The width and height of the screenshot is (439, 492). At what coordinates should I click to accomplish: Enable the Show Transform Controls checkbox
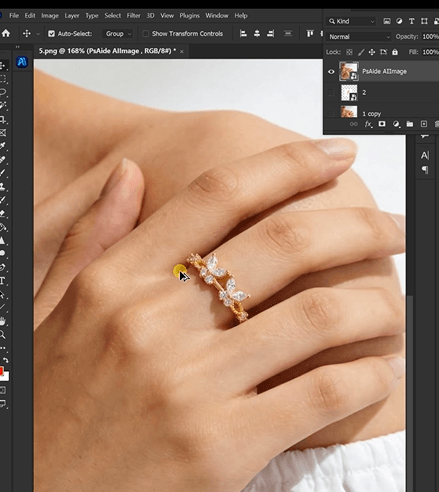[x=145, y=34]
